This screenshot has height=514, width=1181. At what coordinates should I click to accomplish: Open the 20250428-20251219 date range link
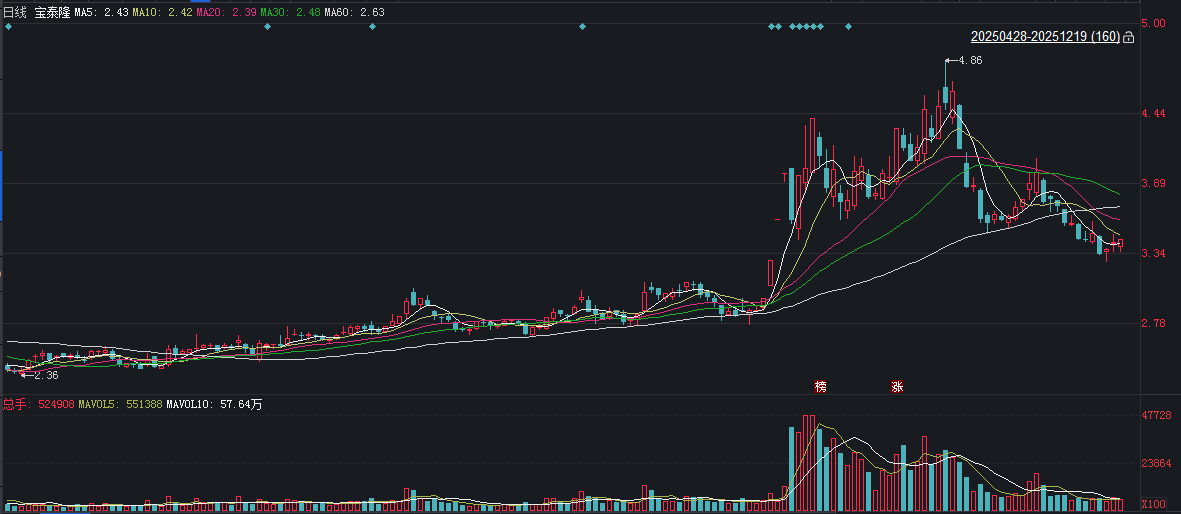[1045, 37]
